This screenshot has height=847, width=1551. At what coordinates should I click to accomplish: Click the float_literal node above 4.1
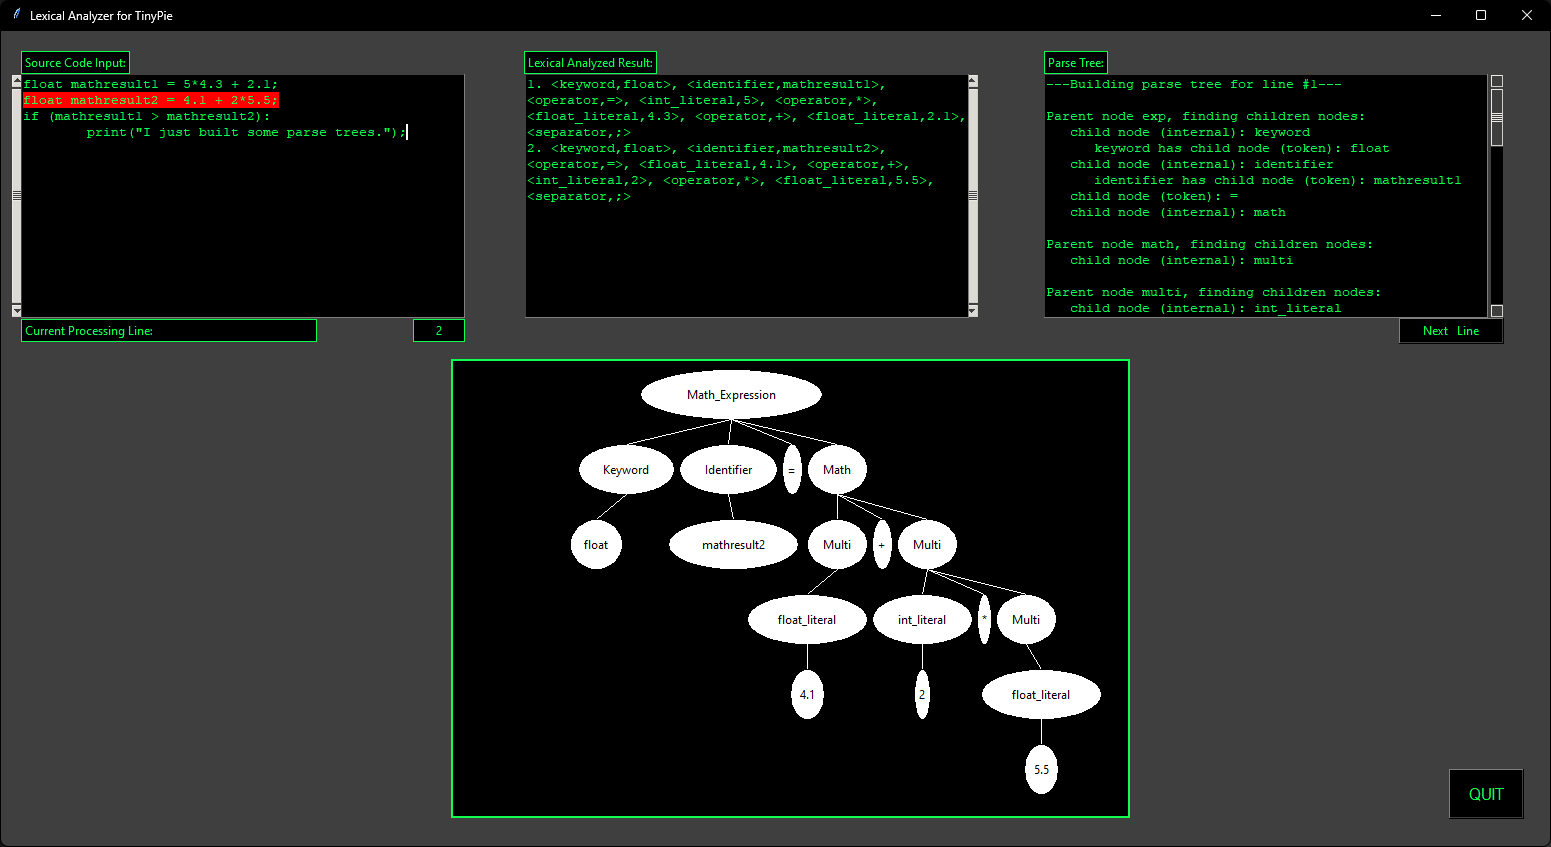point(807,620)
